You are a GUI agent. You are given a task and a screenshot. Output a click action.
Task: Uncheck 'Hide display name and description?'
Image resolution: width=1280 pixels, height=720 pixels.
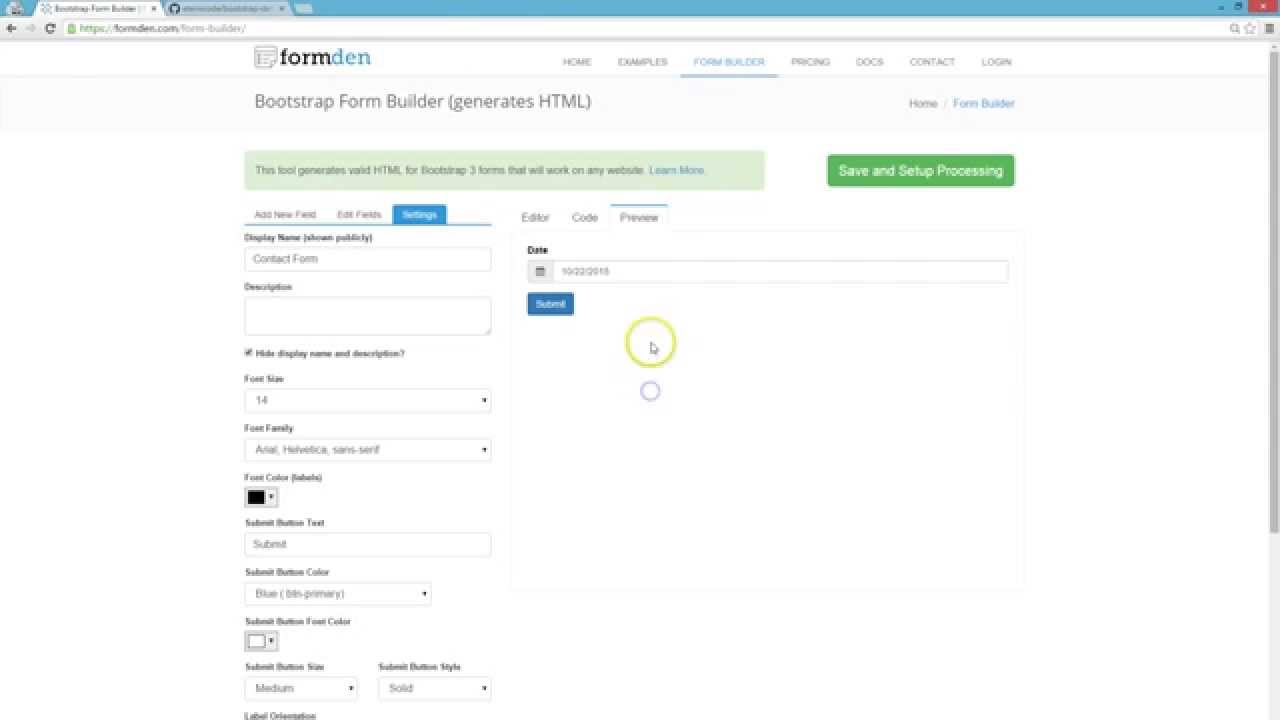point(248,353)
